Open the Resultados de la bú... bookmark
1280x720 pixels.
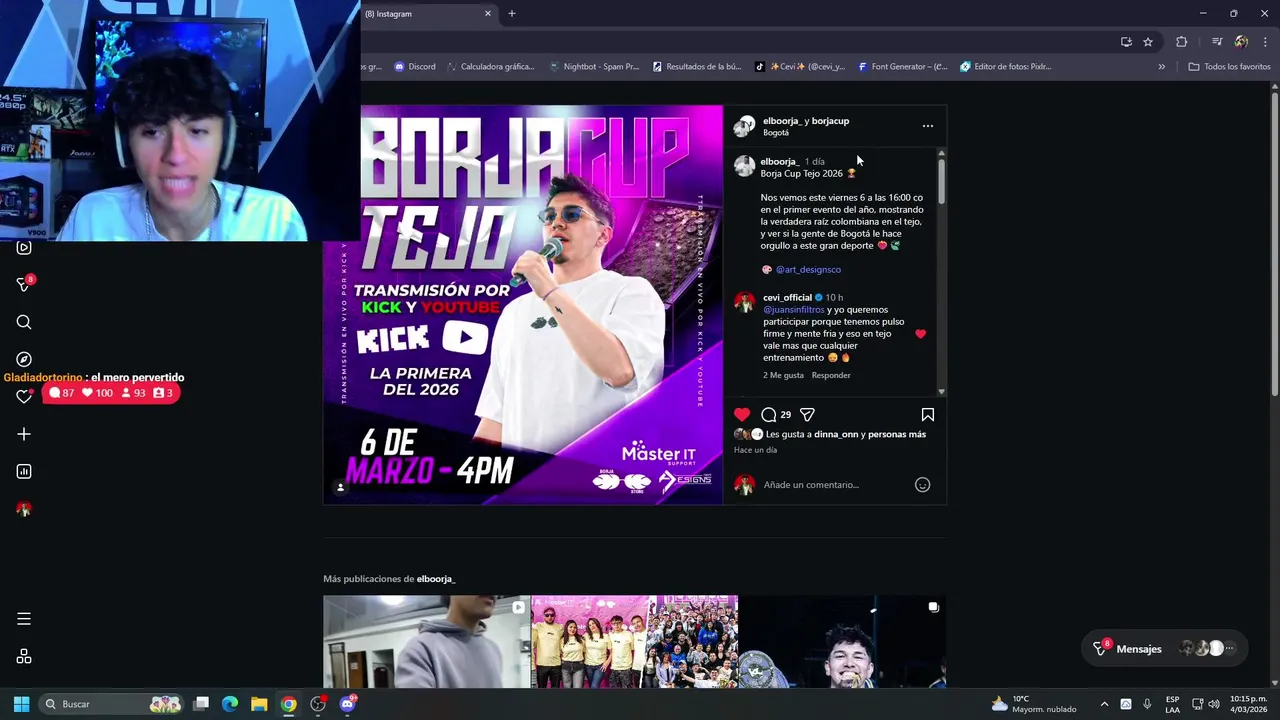[x=697, y=67]
